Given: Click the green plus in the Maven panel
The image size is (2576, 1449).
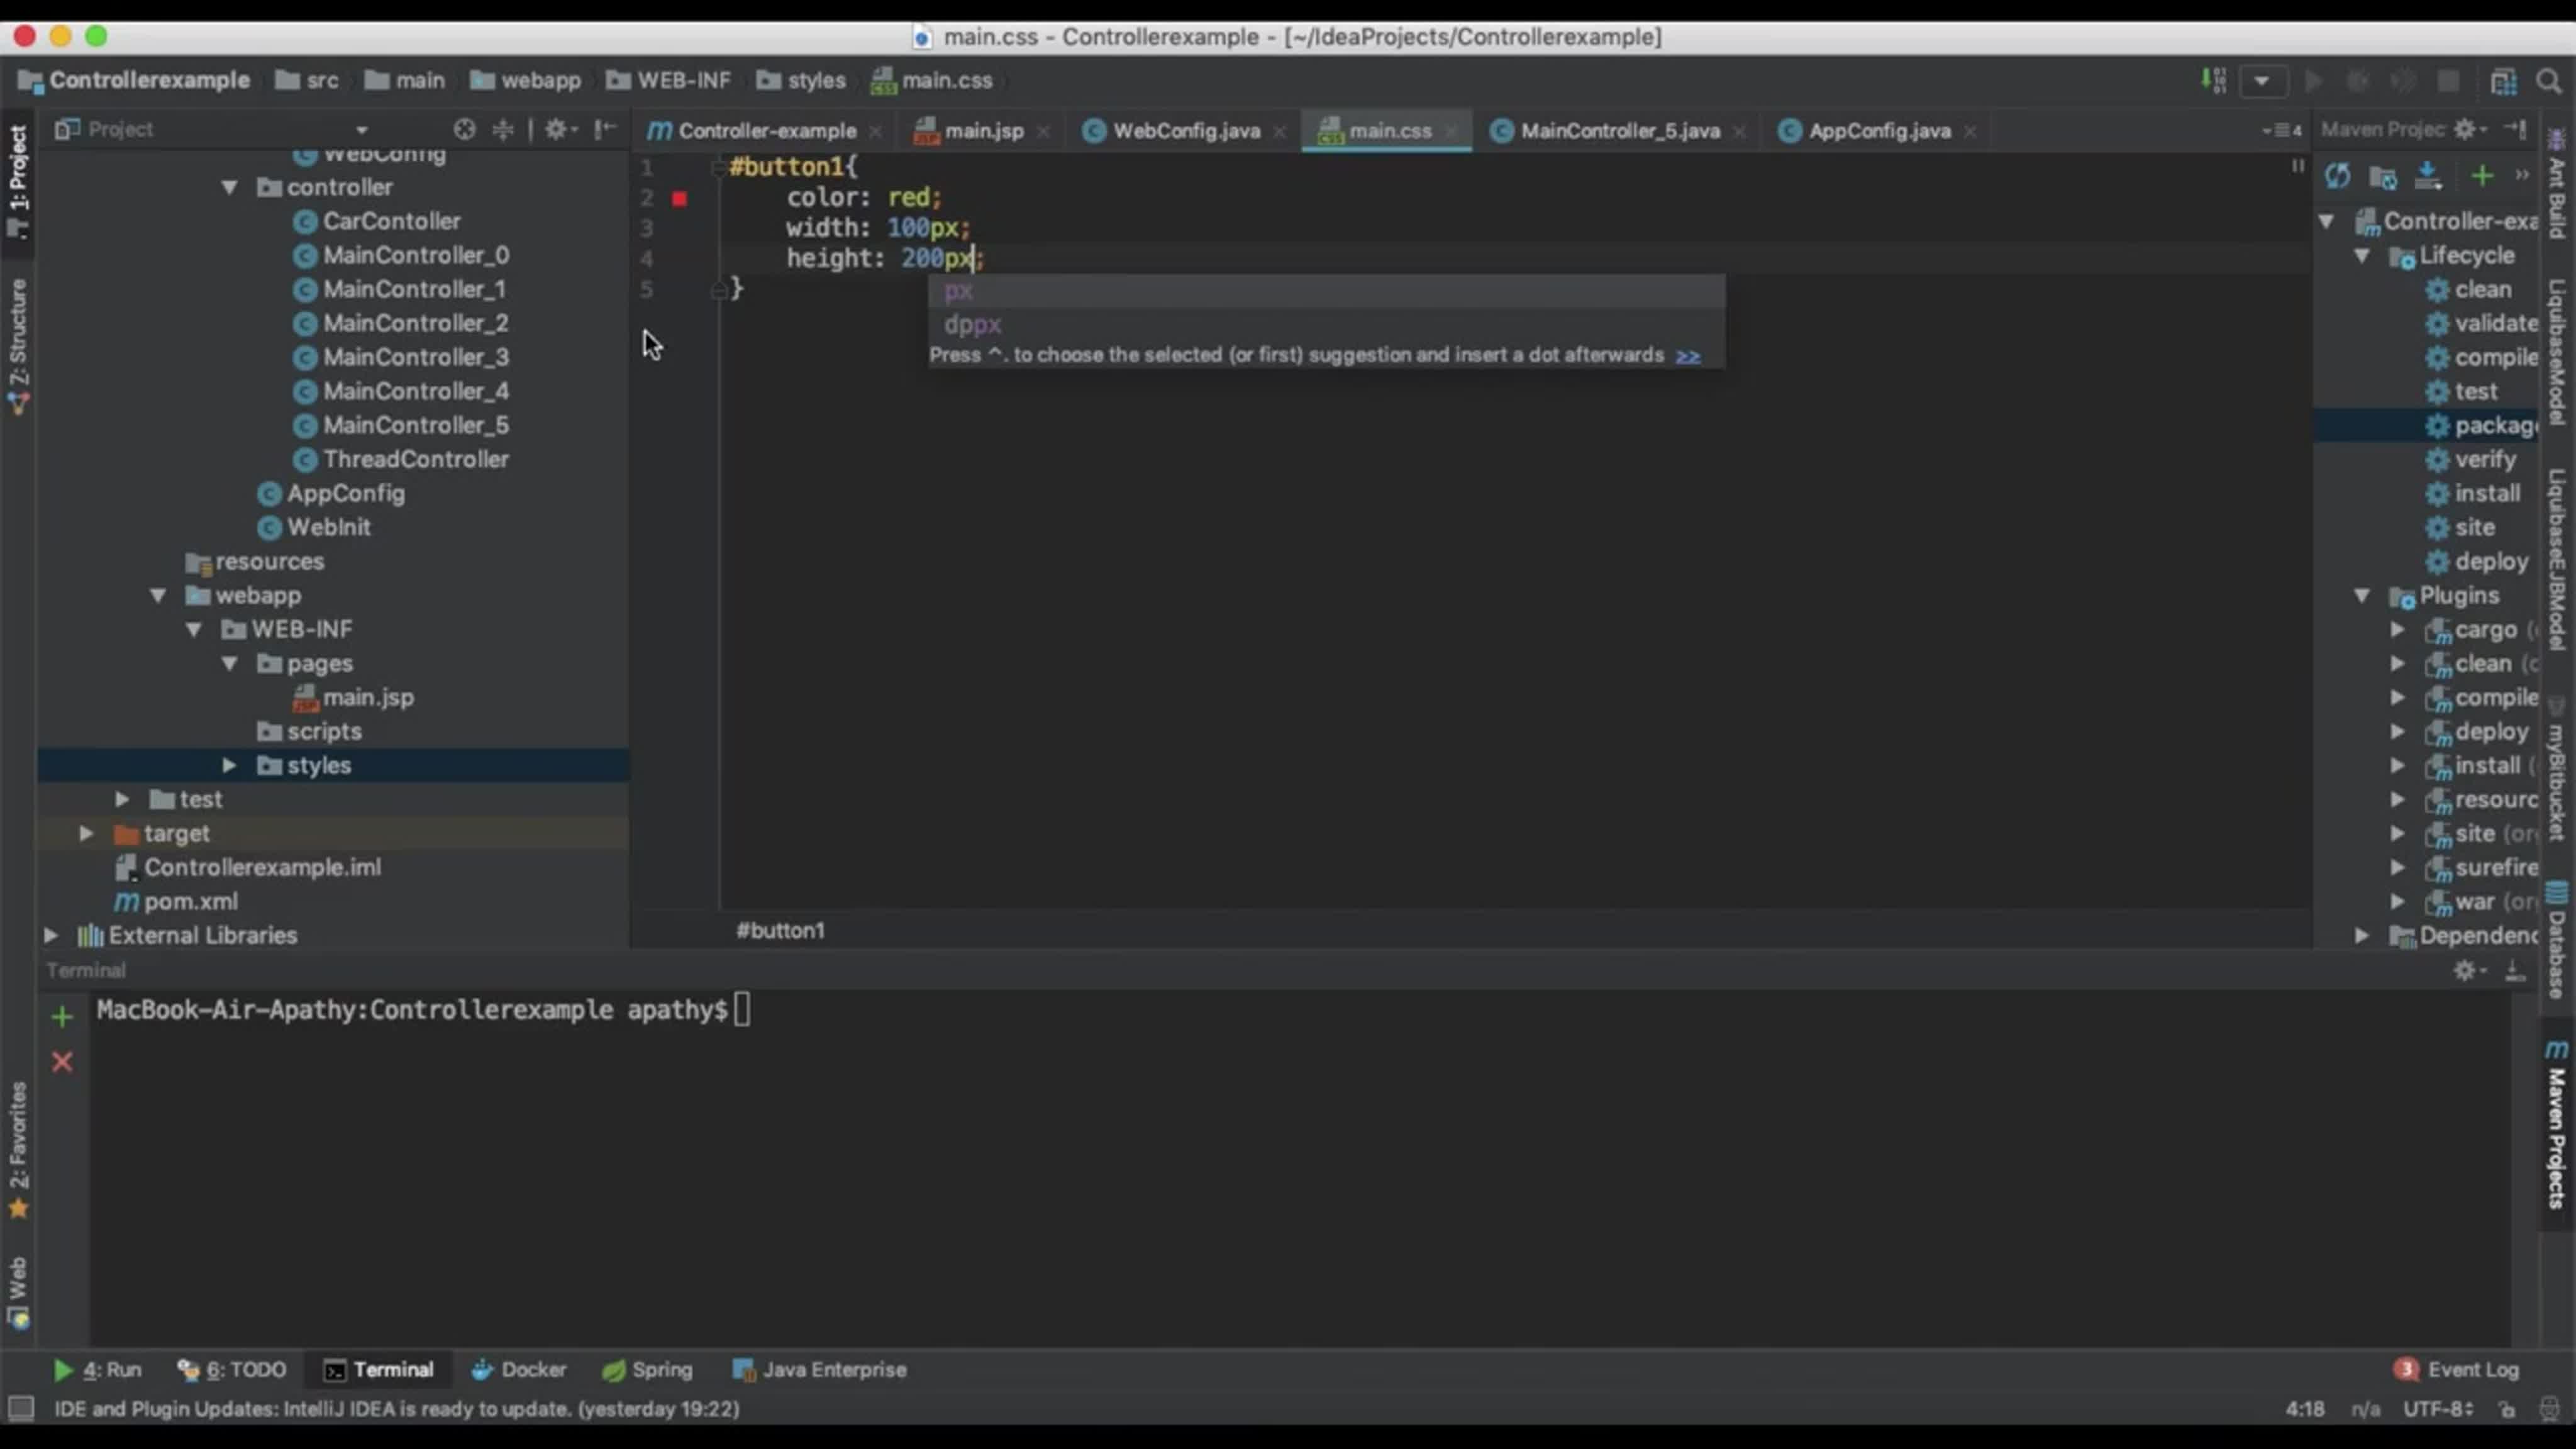Looking at the screenshot, I should (x=2481, y=177).
